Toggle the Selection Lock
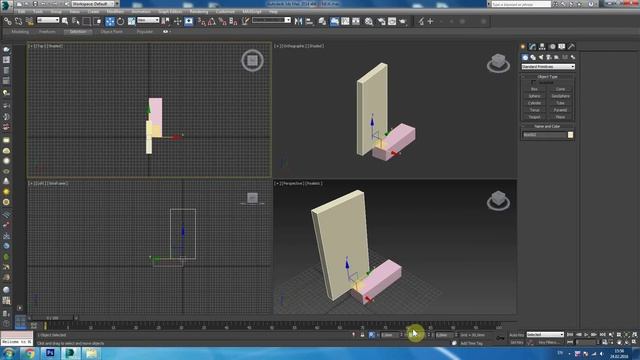 pos(362,335)
